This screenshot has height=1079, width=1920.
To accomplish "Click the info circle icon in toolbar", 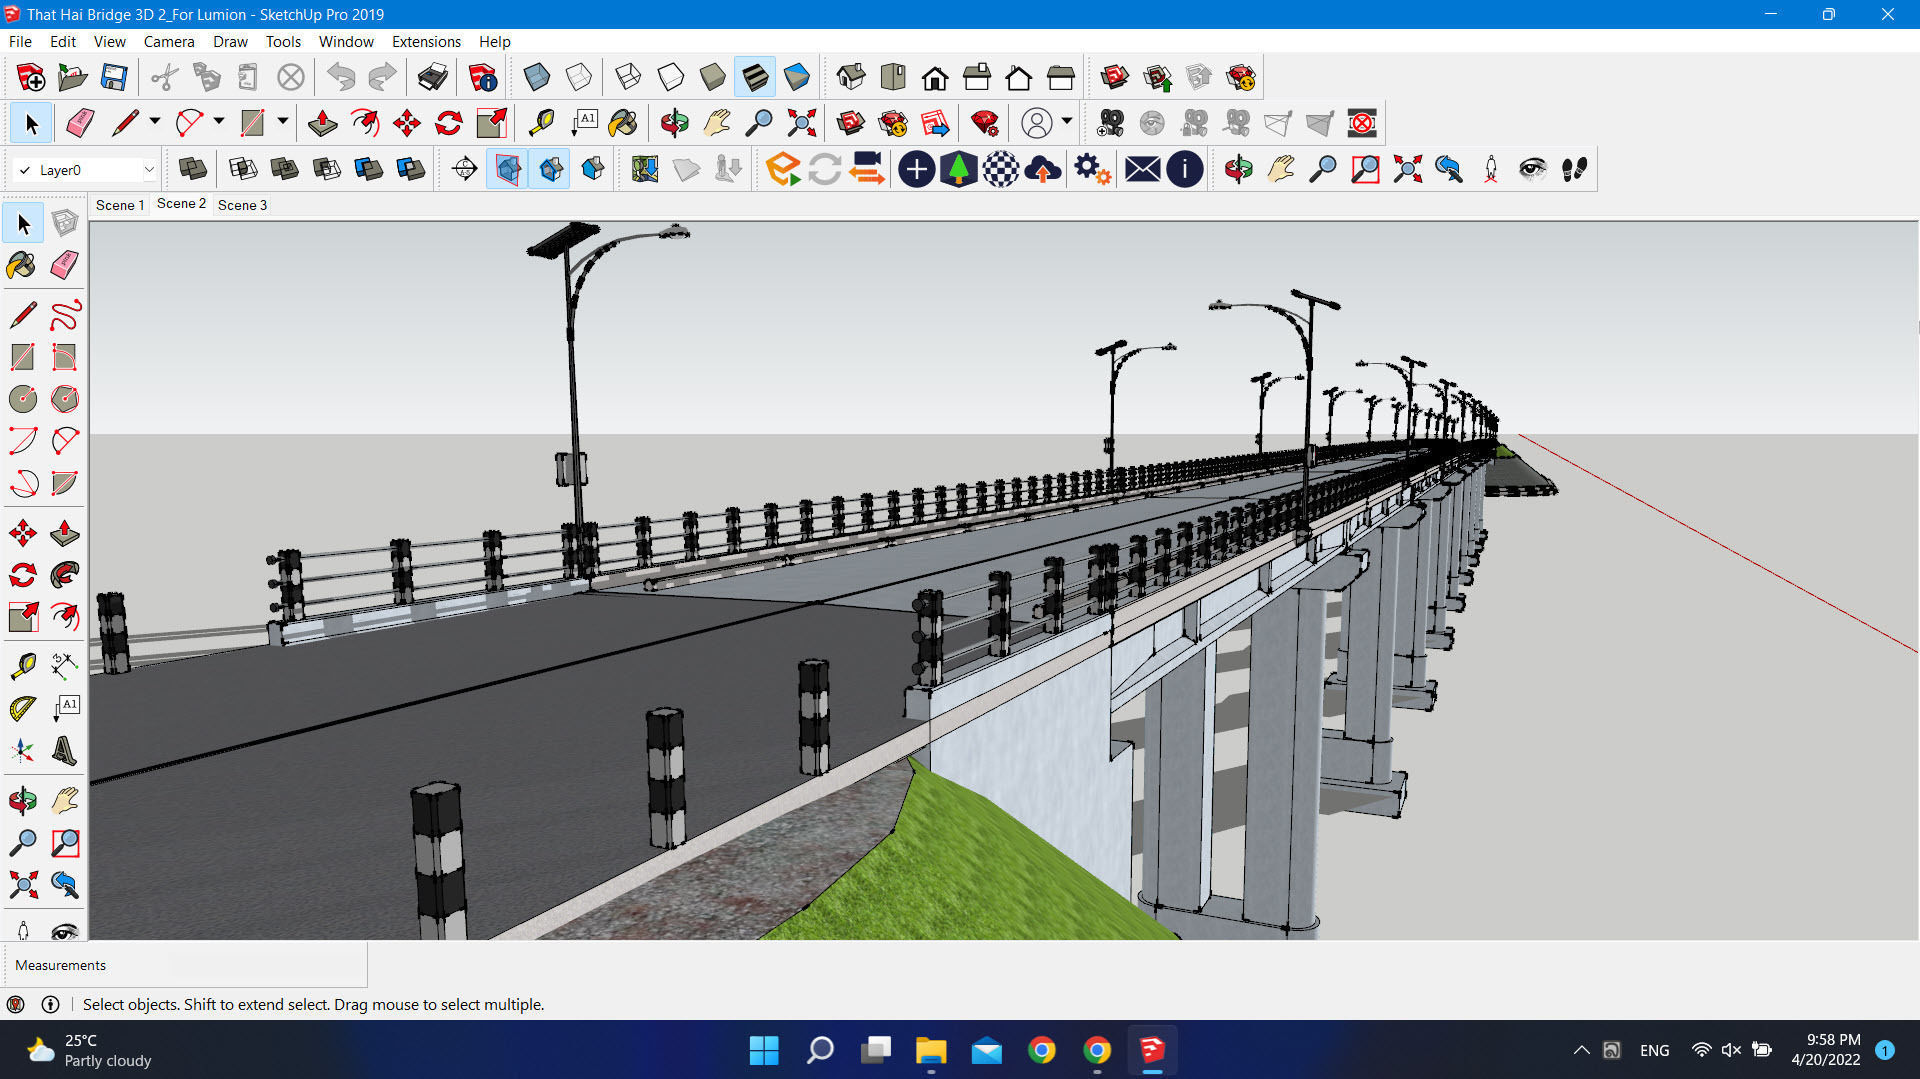I will (1184, 169).
